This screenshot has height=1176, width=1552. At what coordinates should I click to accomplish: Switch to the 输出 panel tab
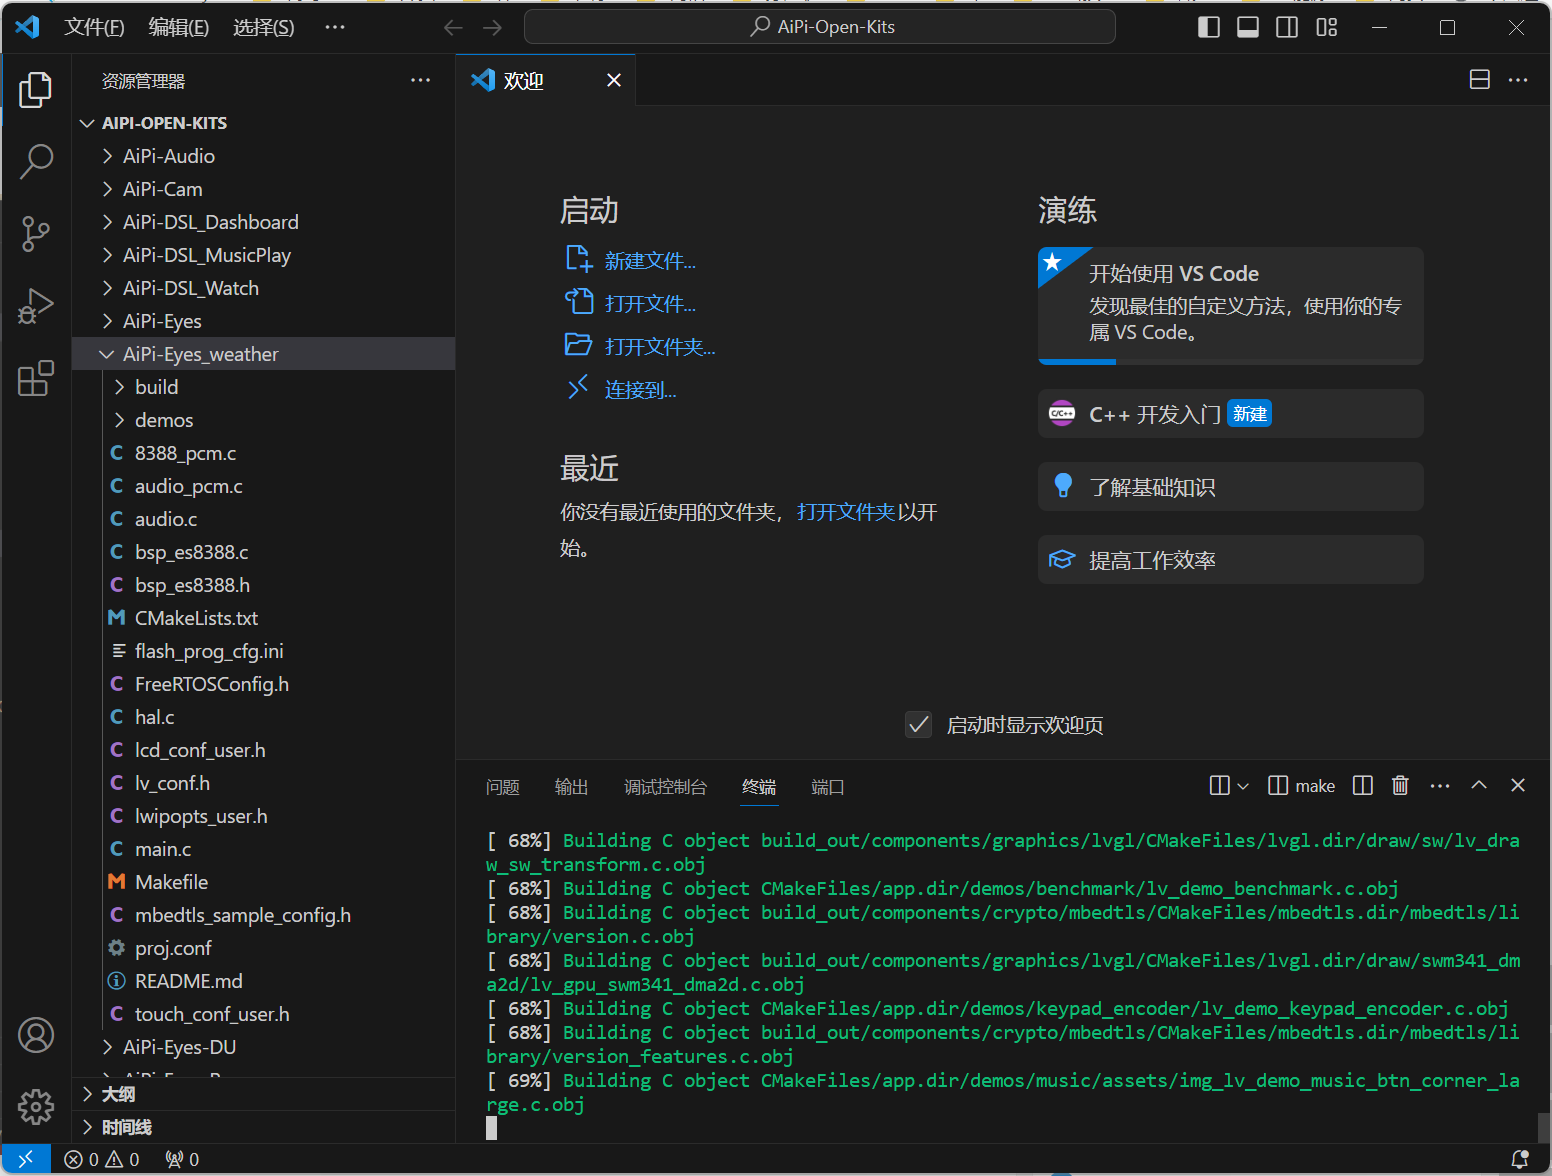point(572,787)
